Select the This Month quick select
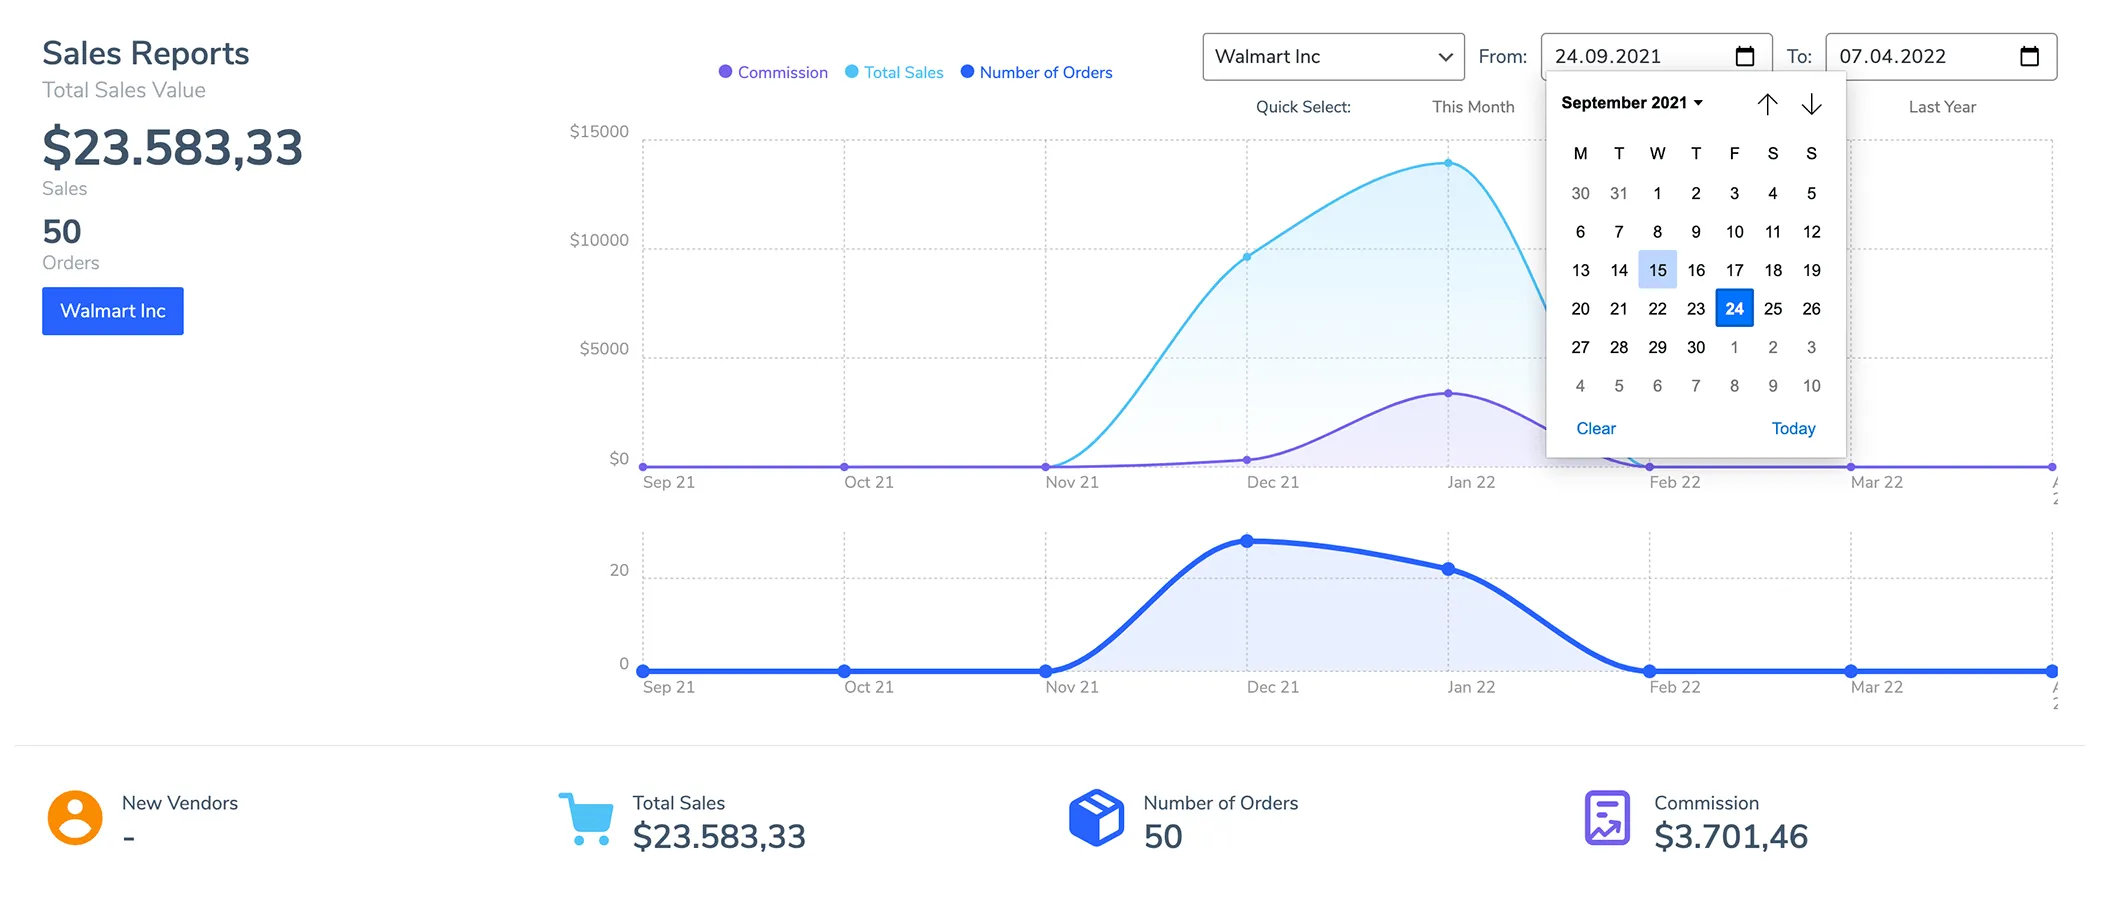Screen dimensions: 2108x899 coord(1473,107)
